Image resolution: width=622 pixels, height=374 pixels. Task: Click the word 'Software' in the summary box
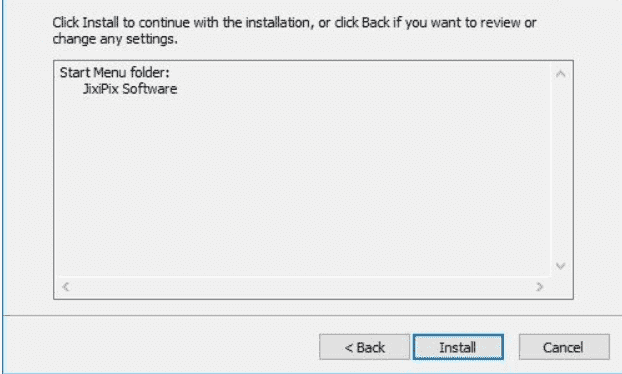150,89
